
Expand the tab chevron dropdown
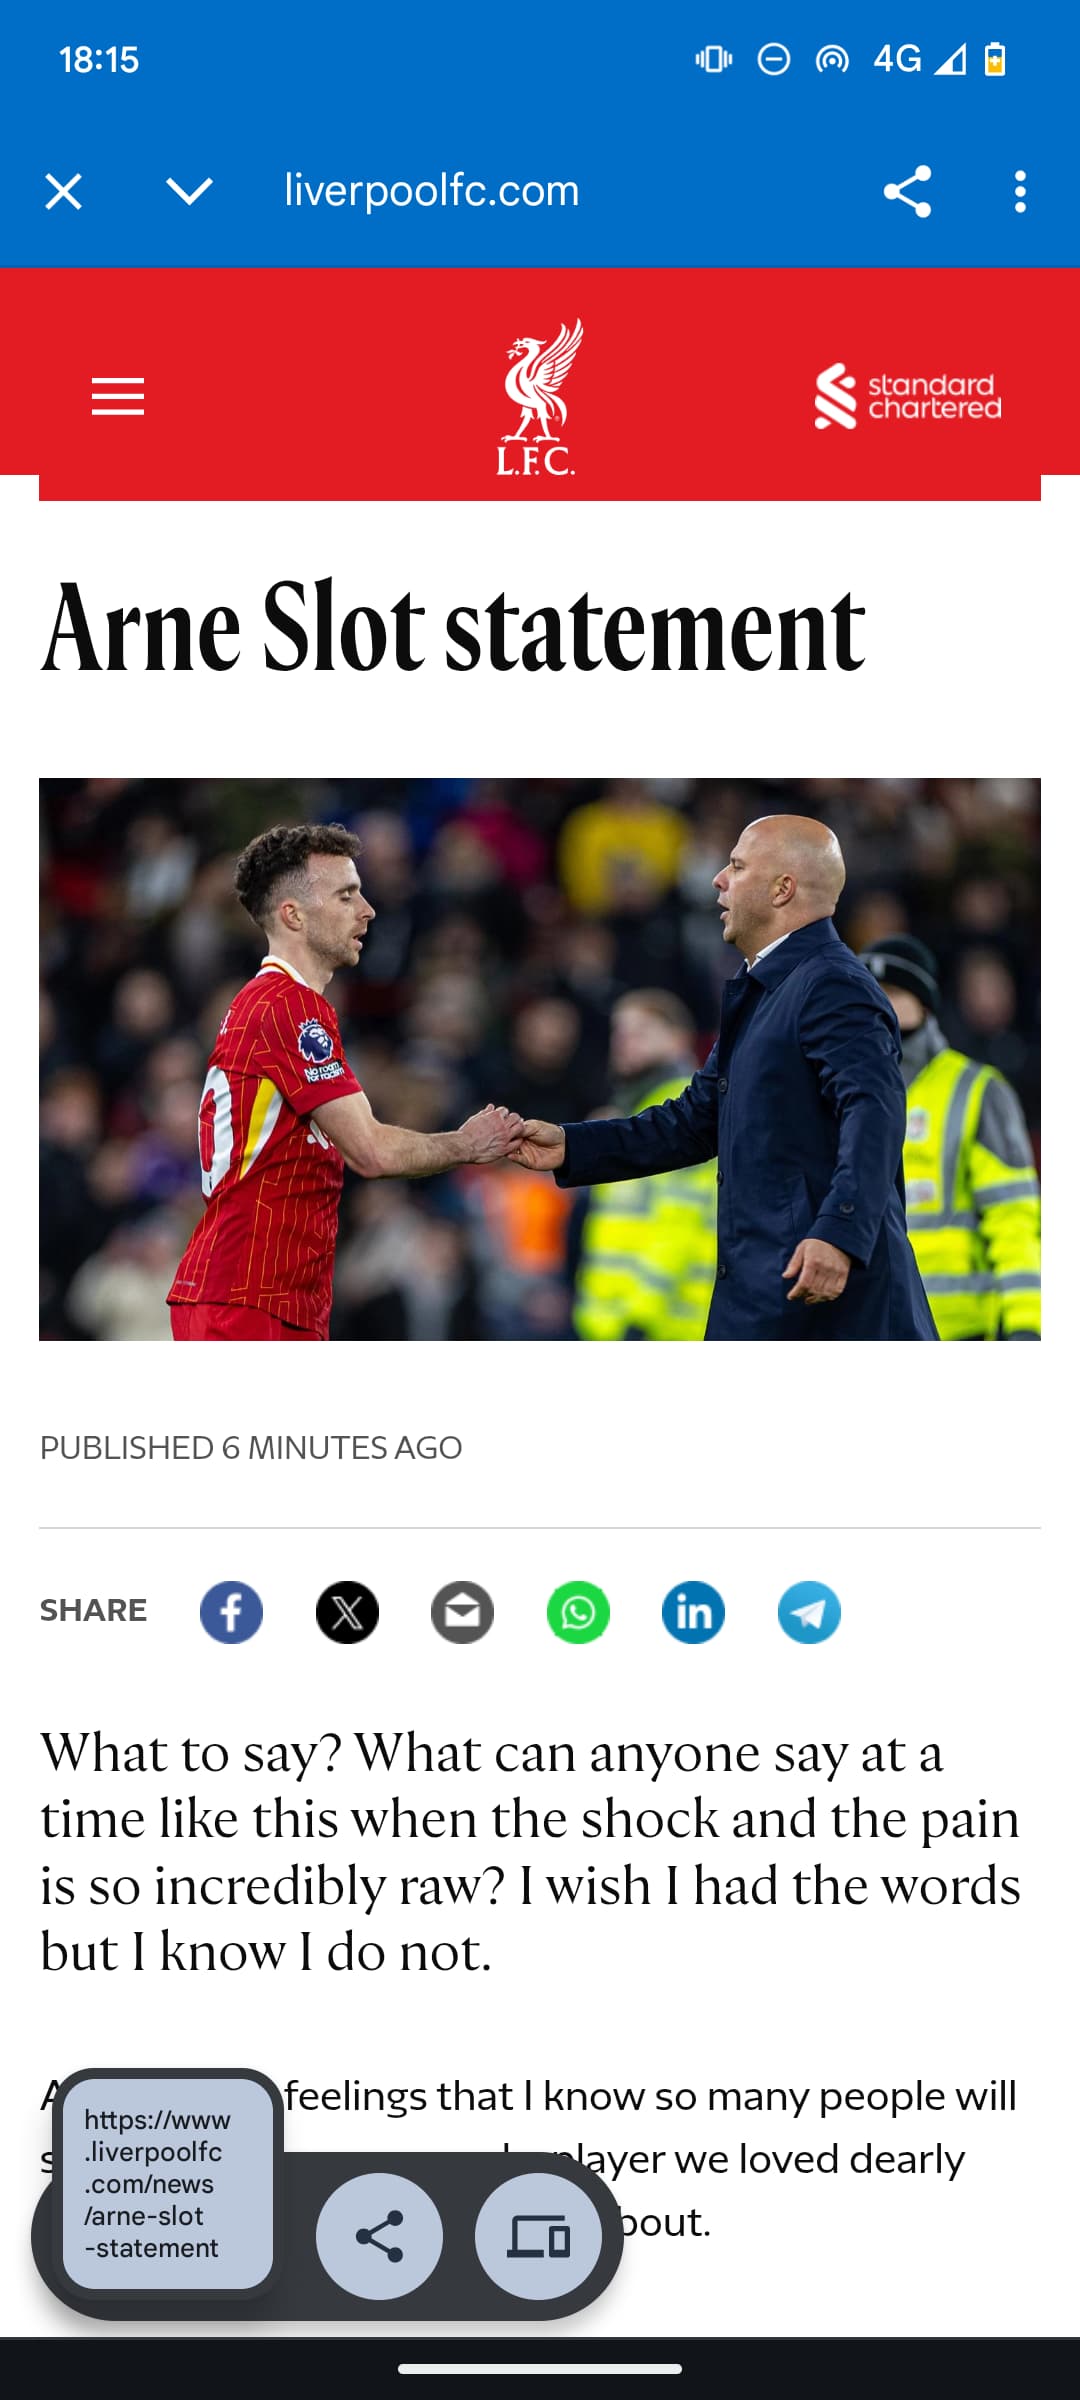coord(189,191)
